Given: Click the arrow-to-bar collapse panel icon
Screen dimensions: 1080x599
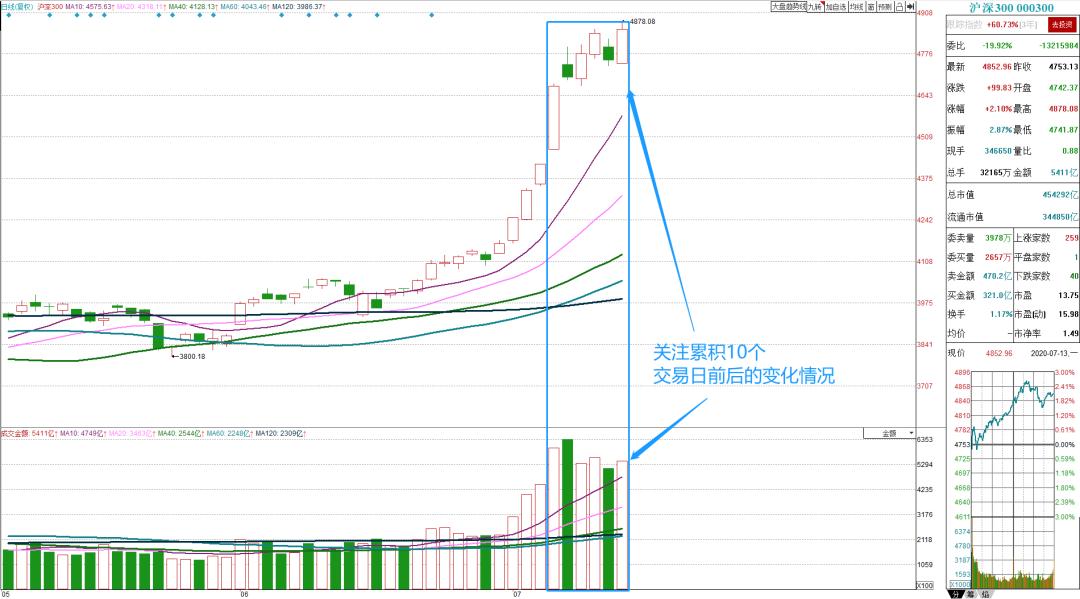Looking at the screenshot, I should (911, 7).
